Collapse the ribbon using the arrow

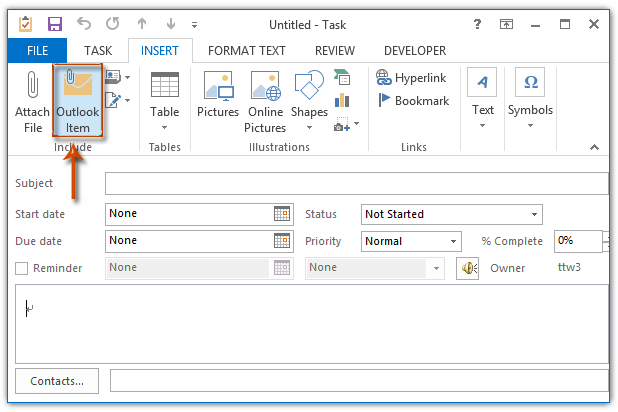point(594,147)
